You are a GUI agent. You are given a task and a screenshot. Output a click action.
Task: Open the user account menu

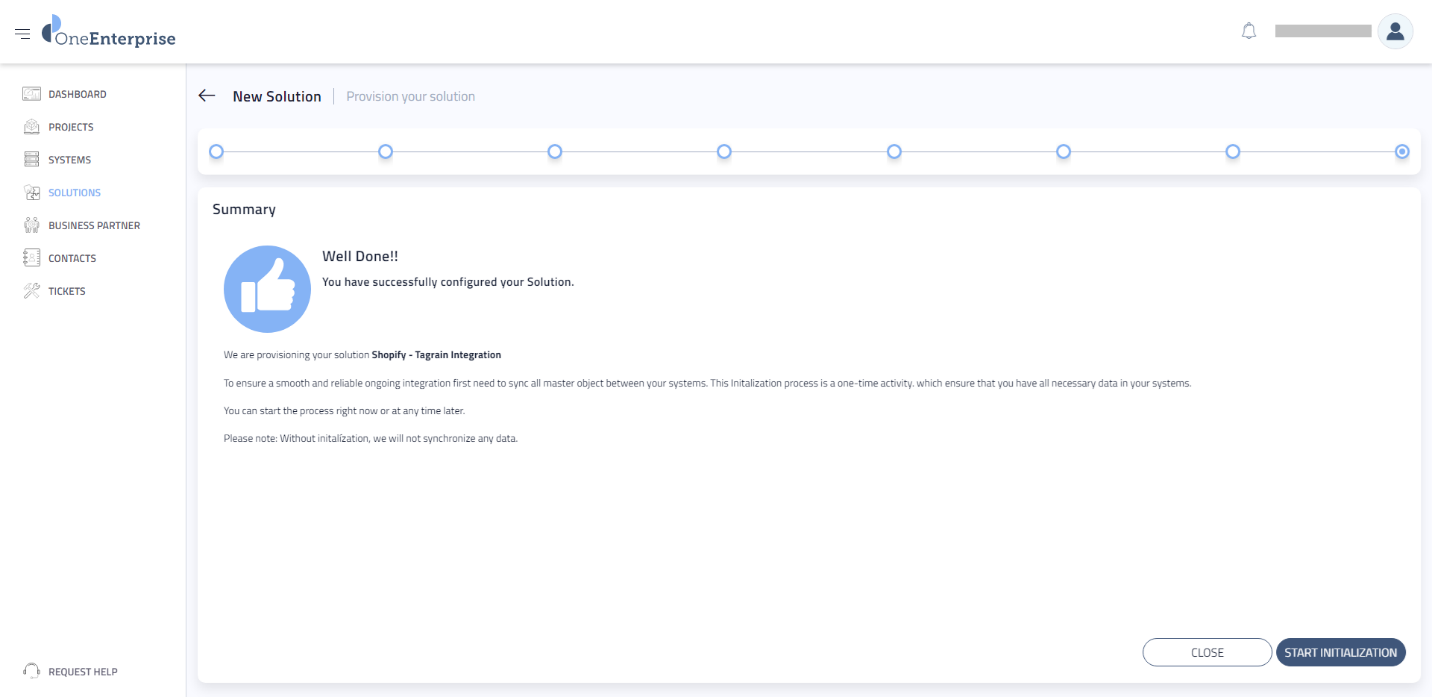pos(1395,31)
